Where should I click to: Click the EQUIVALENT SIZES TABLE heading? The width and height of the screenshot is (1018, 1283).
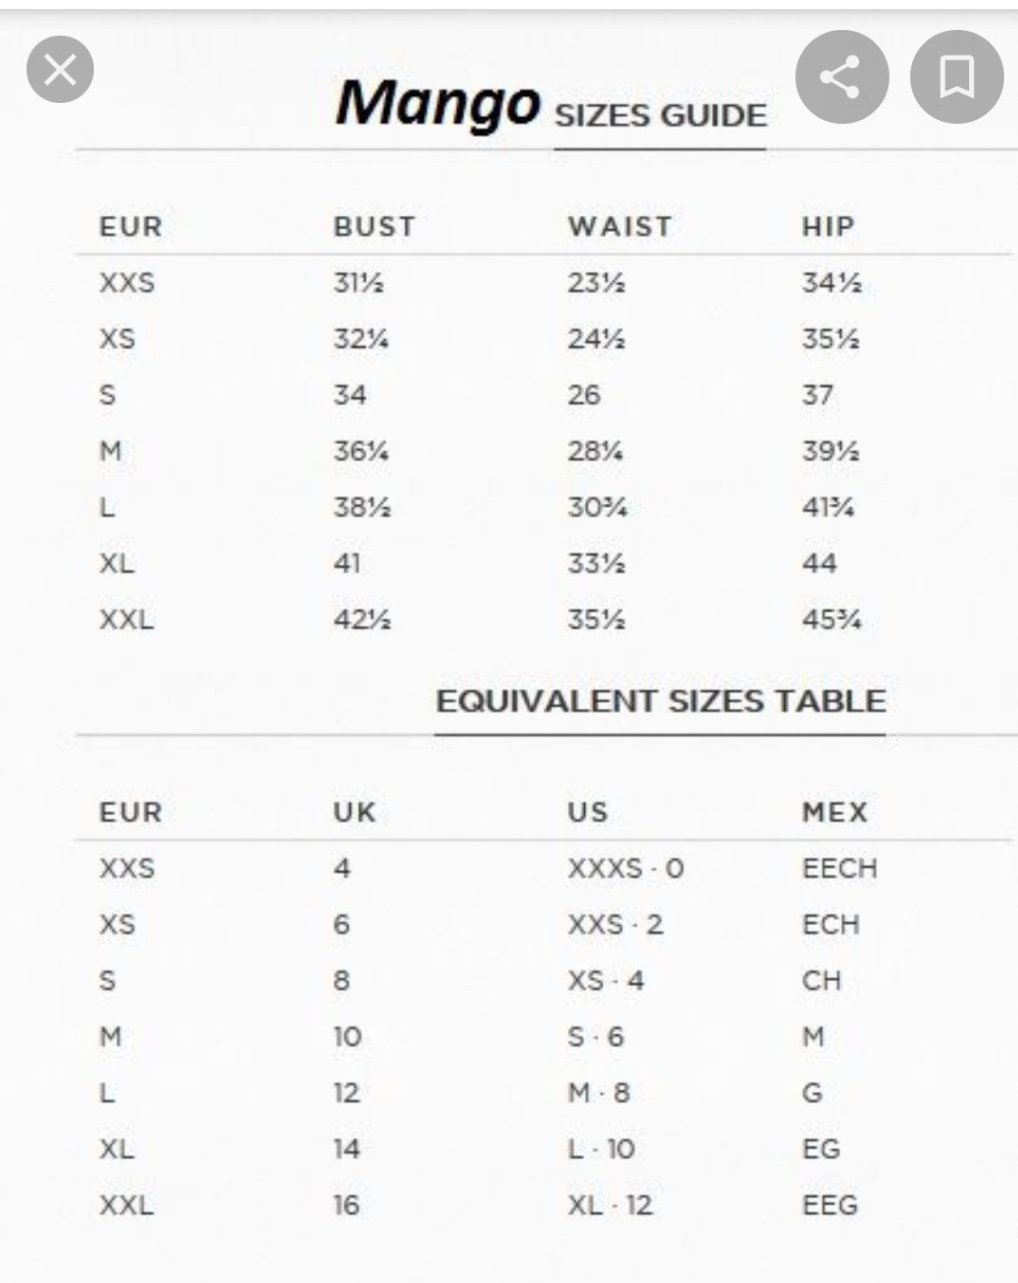click(x=660, y=701)
